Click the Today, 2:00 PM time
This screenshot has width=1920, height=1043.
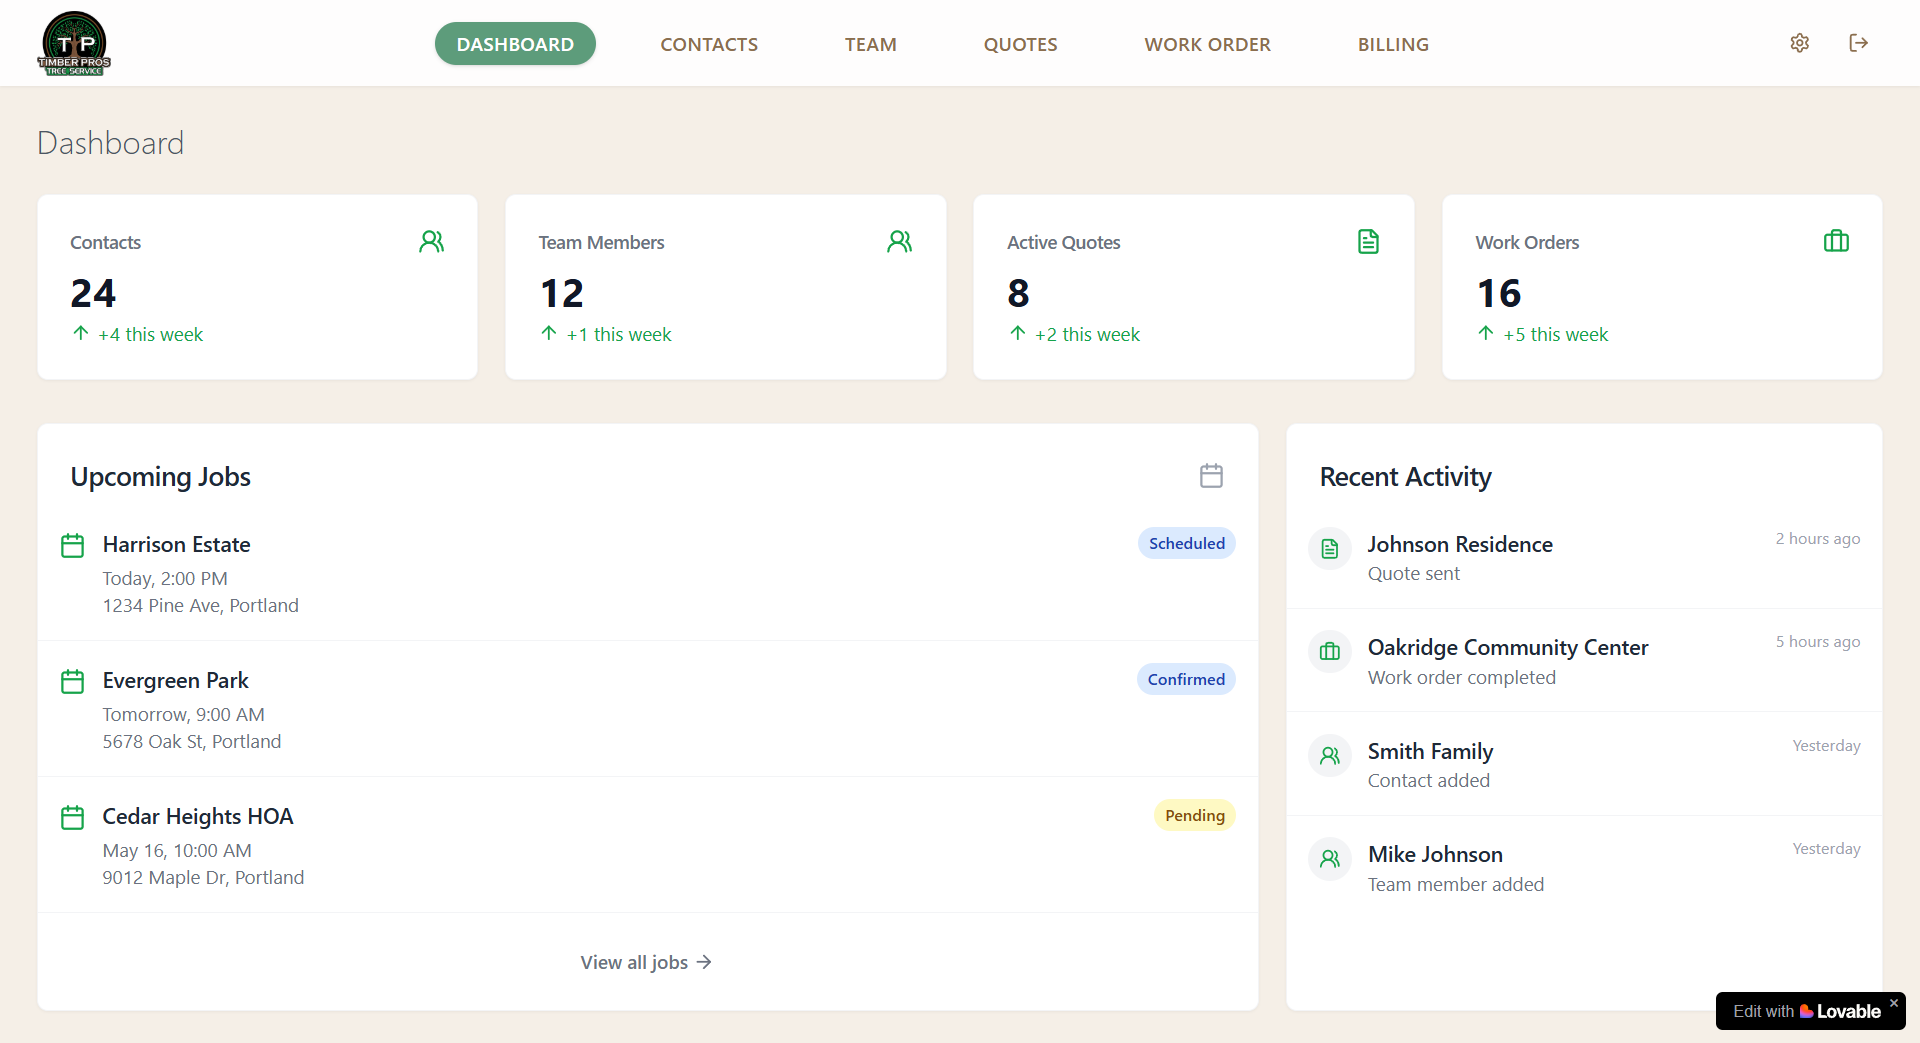[x=165, y=579]
